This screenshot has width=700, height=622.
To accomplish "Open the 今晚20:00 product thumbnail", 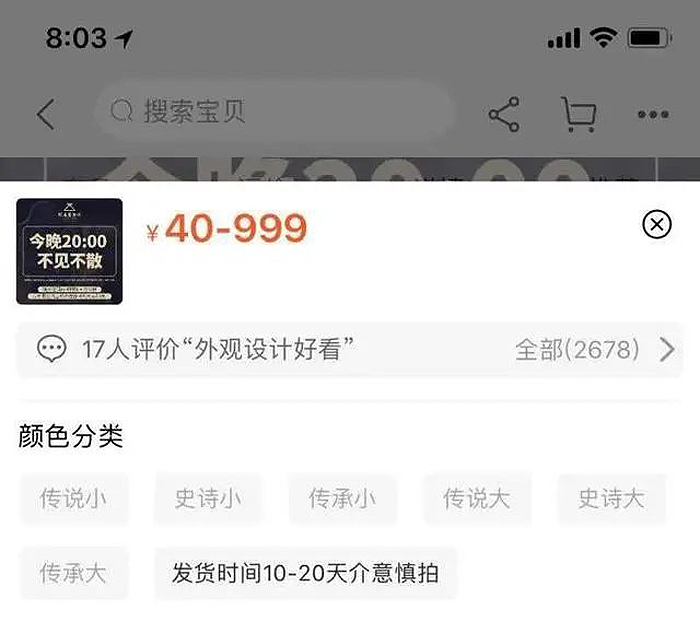I will 69,251.
